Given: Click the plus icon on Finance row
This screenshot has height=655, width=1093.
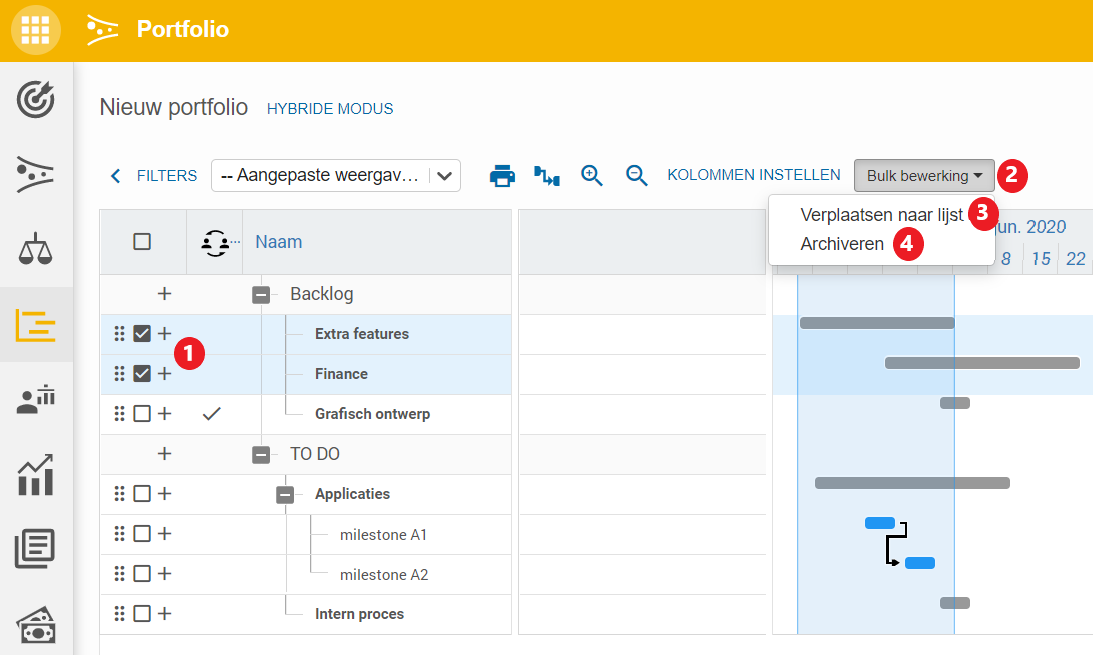Looking at the screenshot, I should pos(165,373).
